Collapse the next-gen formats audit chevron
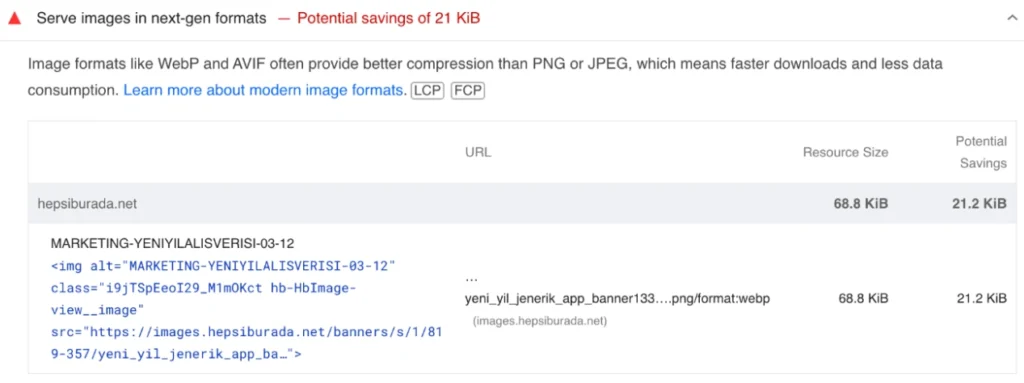1024x383 pixels. (1012, 18)
